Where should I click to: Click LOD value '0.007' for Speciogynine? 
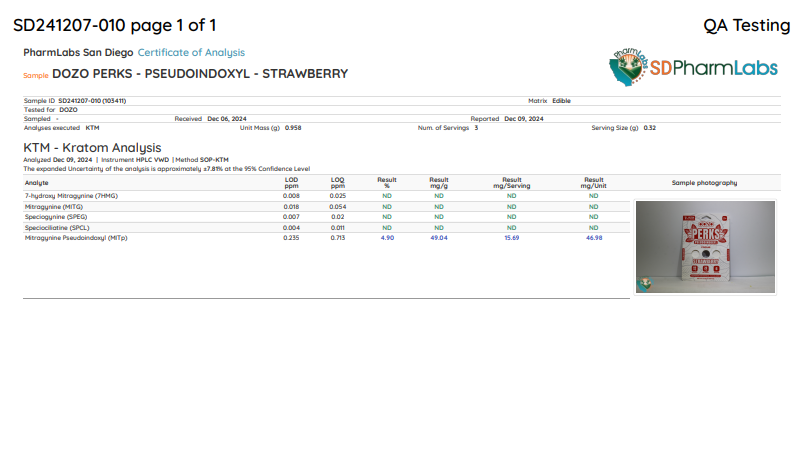coord(291,217)
